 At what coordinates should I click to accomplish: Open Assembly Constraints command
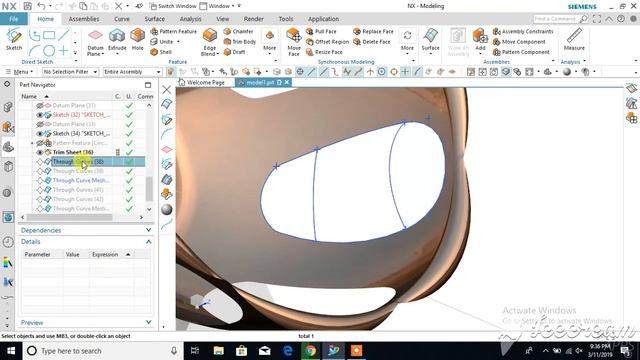point(523,31)
